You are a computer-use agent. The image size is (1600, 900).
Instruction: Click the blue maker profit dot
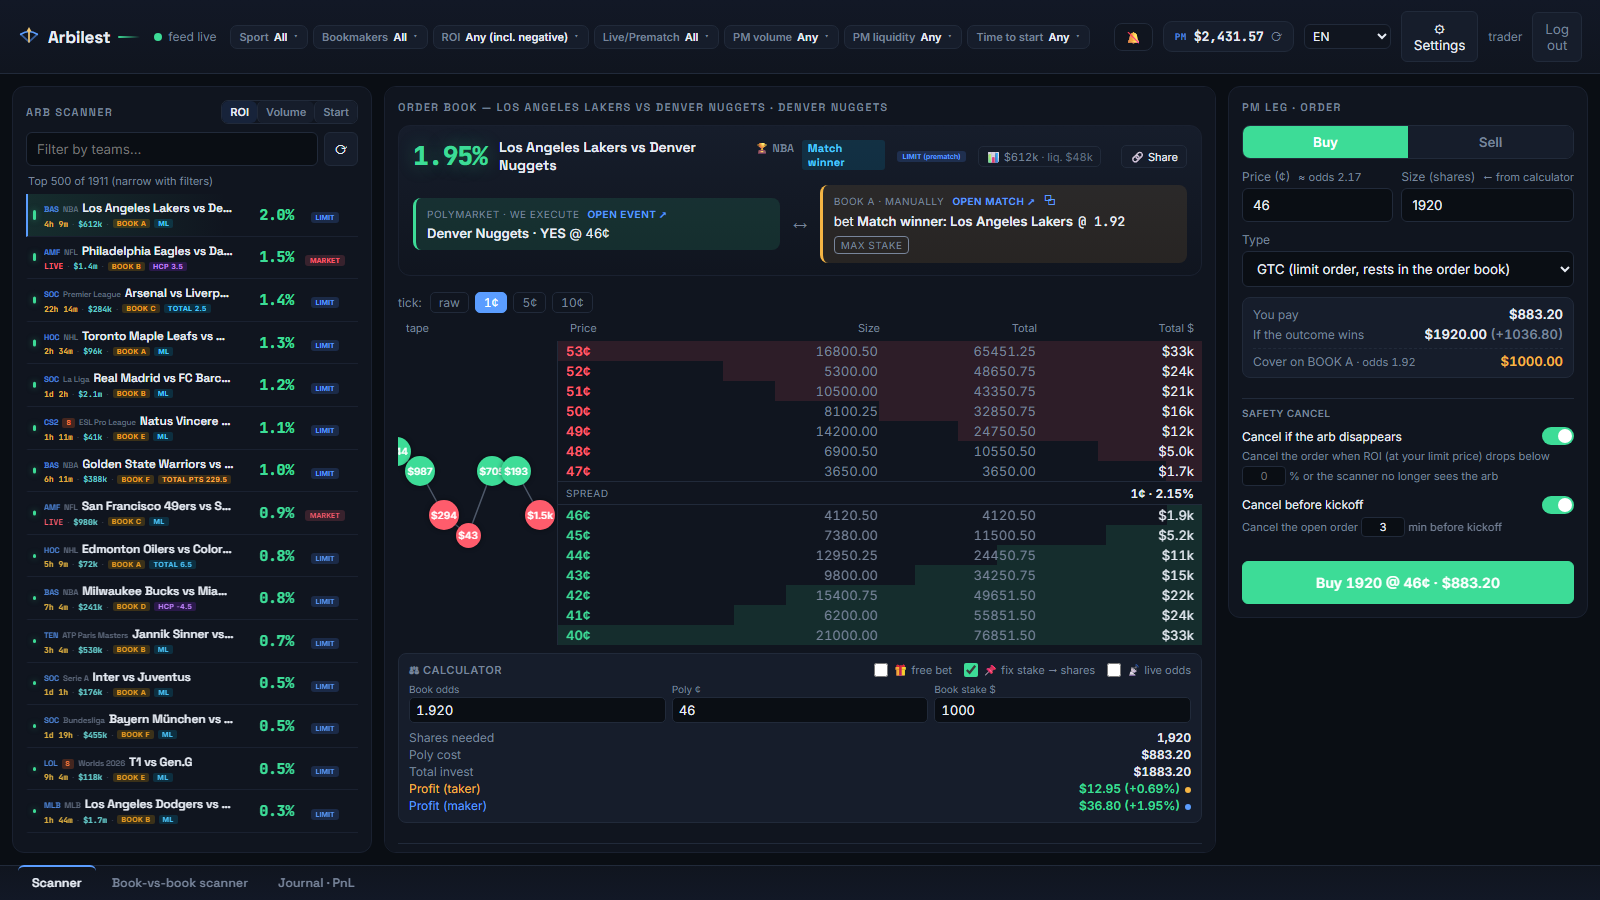pos(1188,806)
